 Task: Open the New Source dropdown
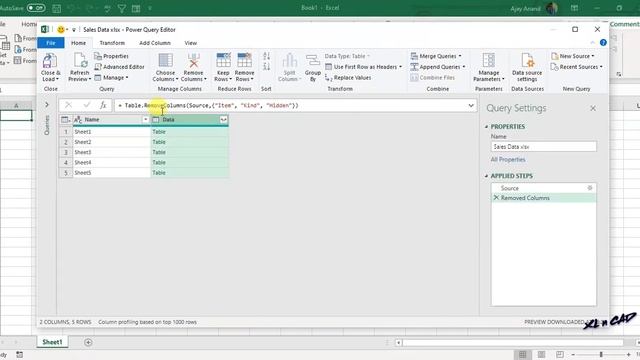point(572,56)
